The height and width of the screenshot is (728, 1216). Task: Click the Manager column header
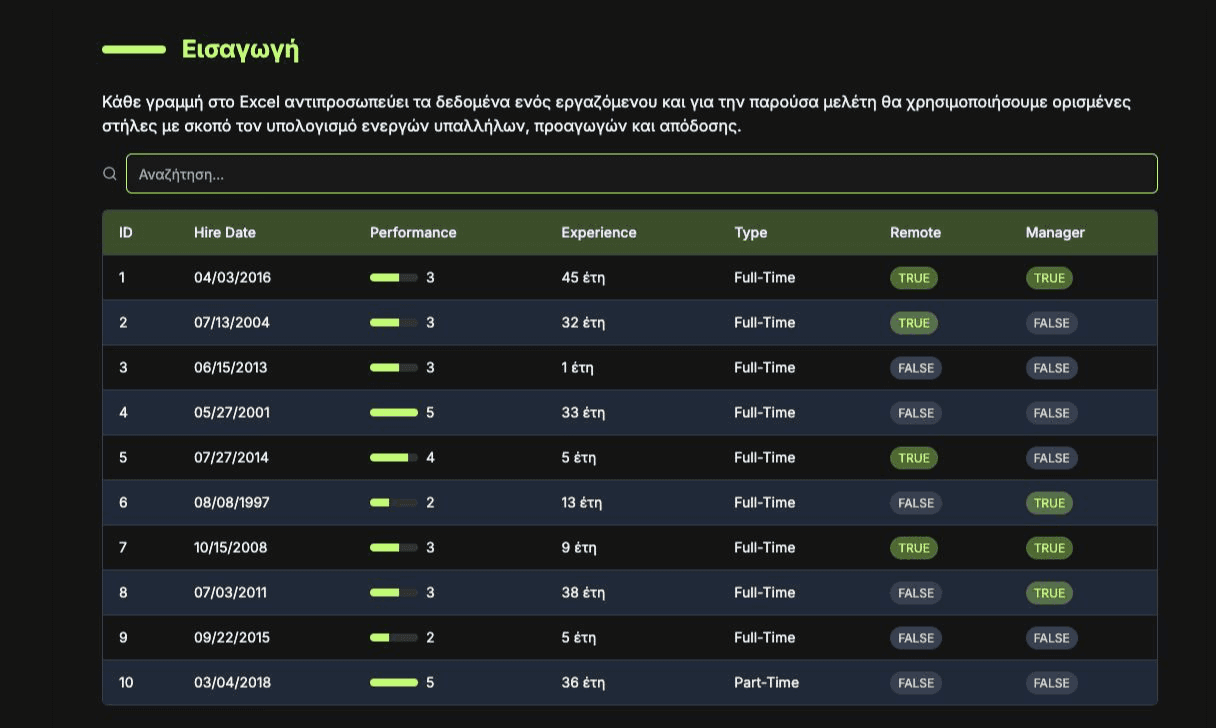(x=1055, y=232)
